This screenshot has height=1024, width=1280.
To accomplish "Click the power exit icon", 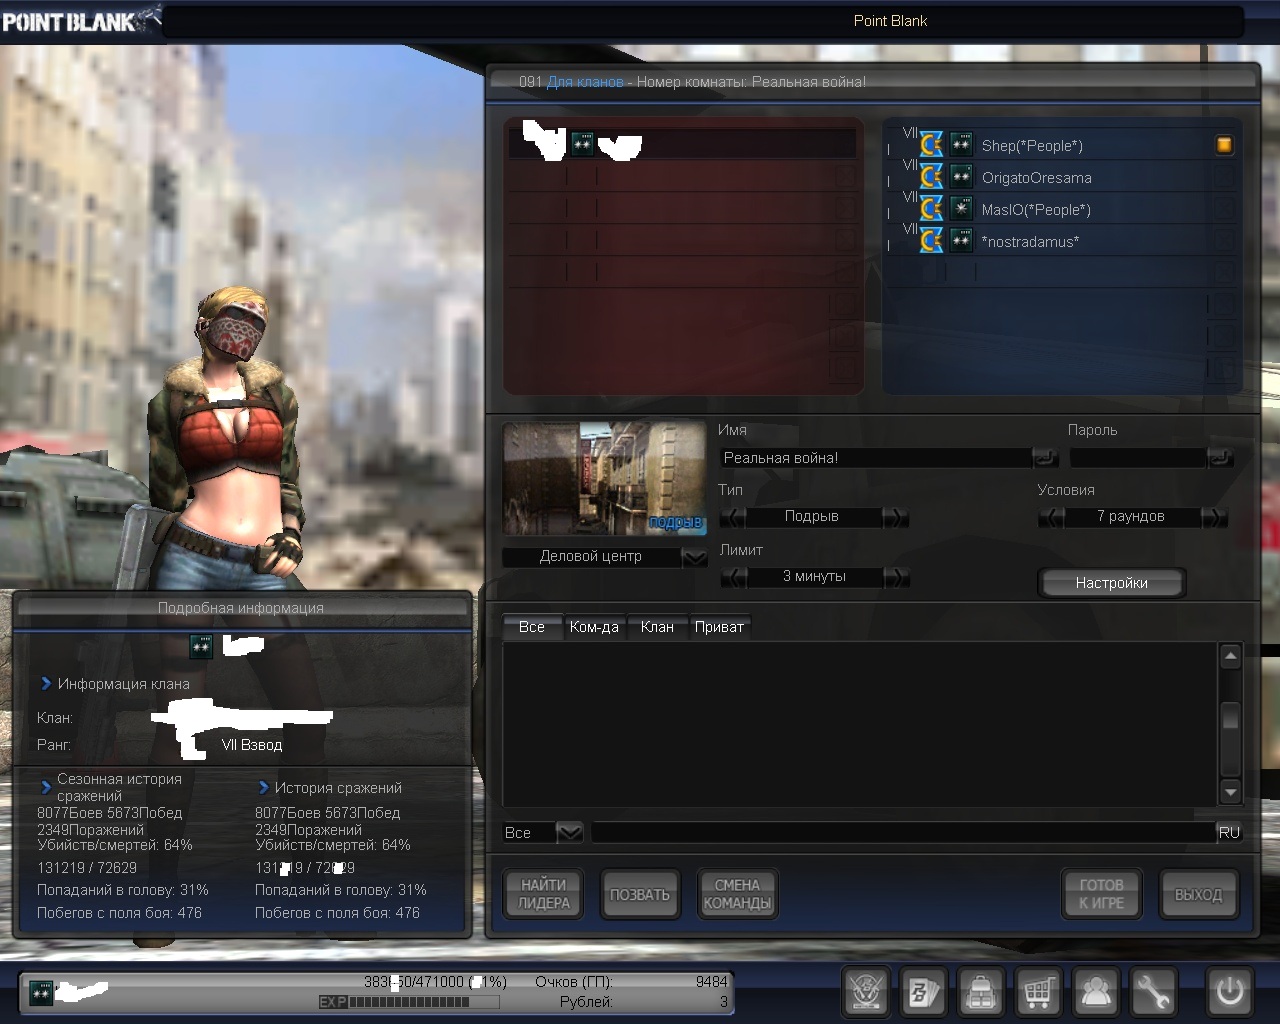I will point(1229,992).
